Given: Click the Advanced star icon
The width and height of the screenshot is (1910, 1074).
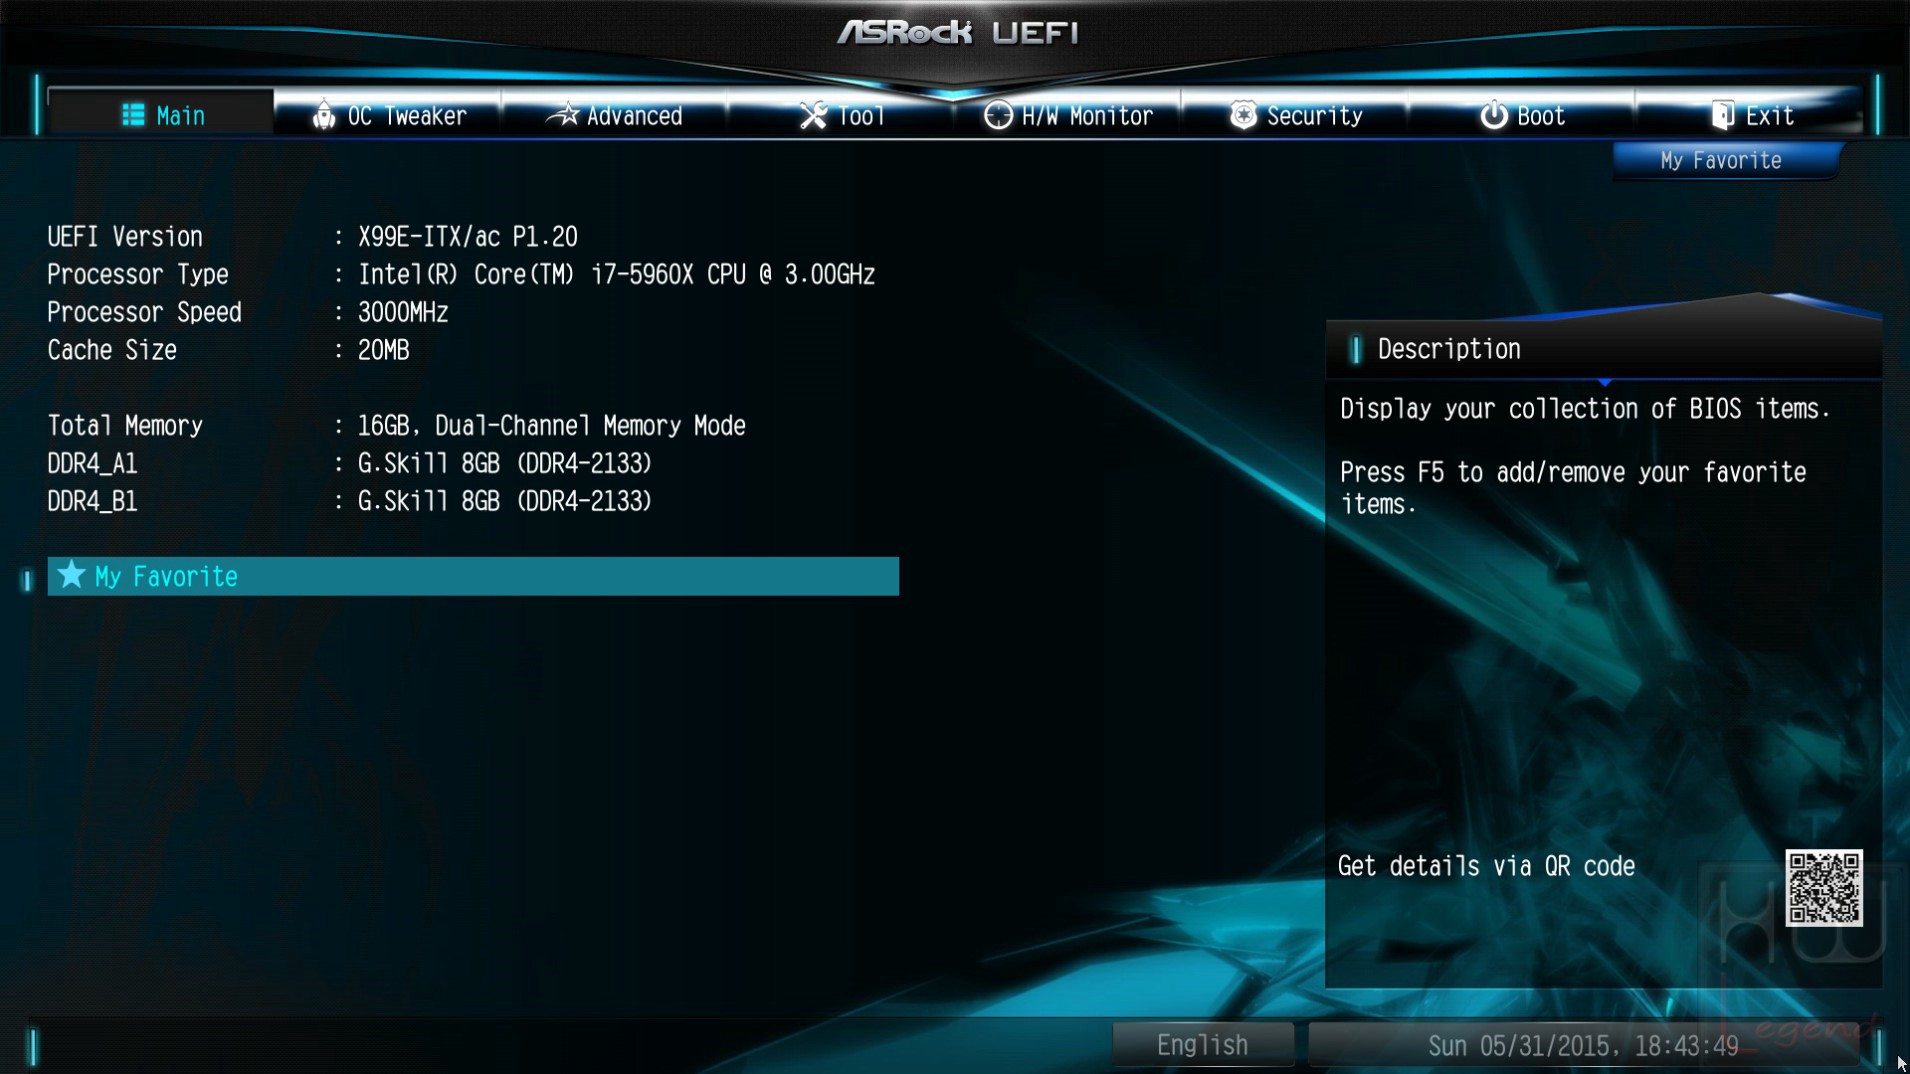Looking at the screenshot, I should pyautogui.click(x=564, y=114).
